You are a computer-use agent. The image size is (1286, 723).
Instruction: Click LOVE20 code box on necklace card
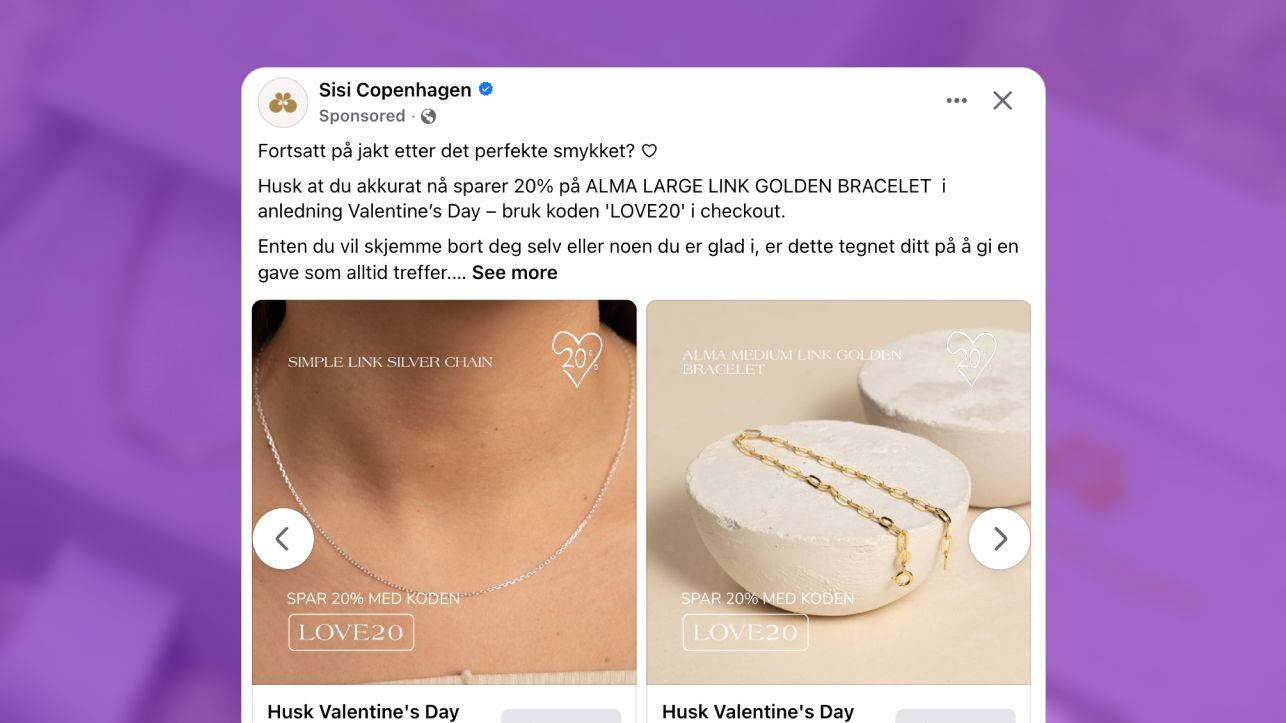tap(351, 632)
